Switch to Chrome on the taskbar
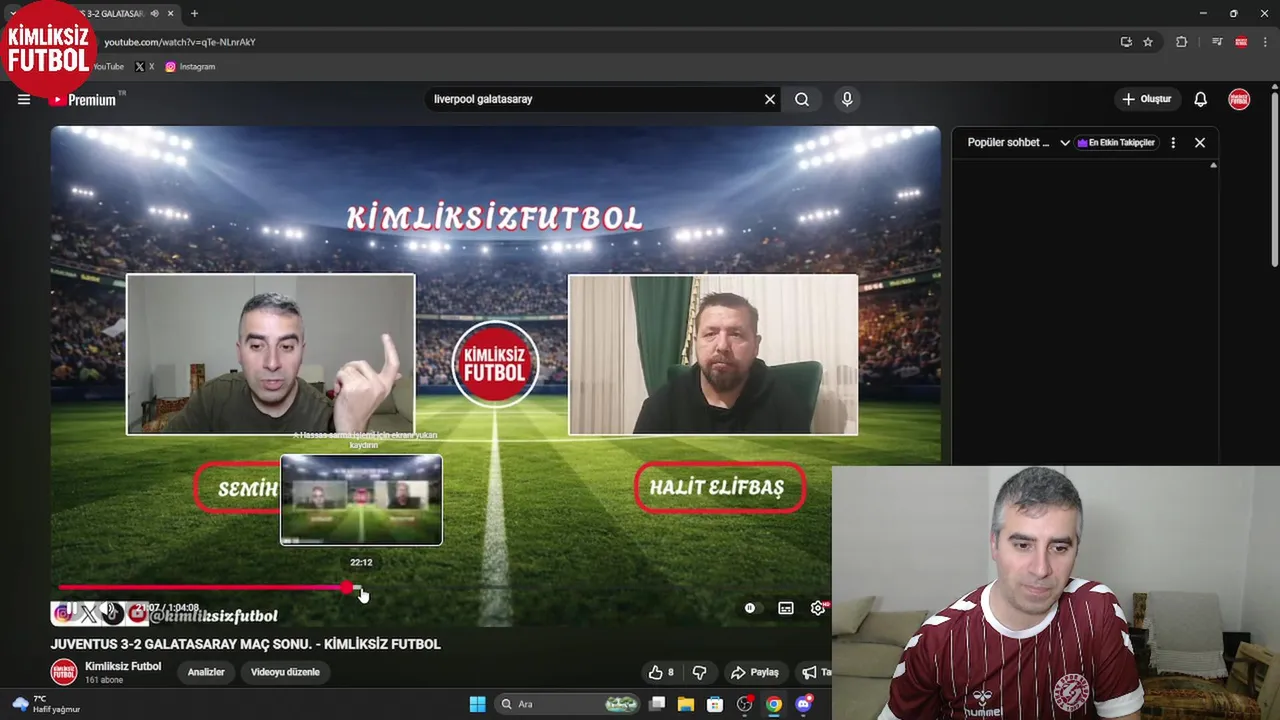 coord(774,704)
